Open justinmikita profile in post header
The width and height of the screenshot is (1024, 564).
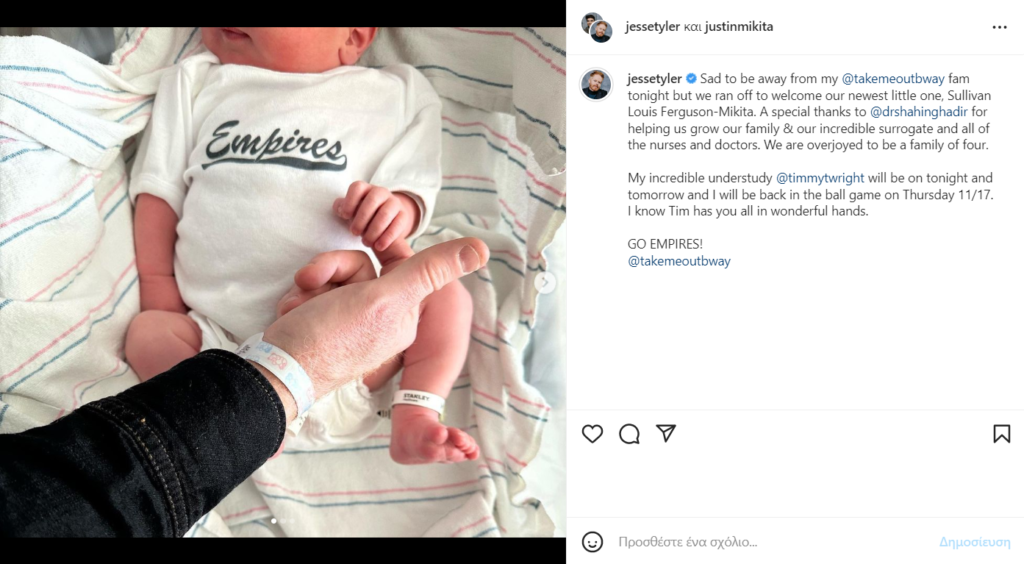739,27
